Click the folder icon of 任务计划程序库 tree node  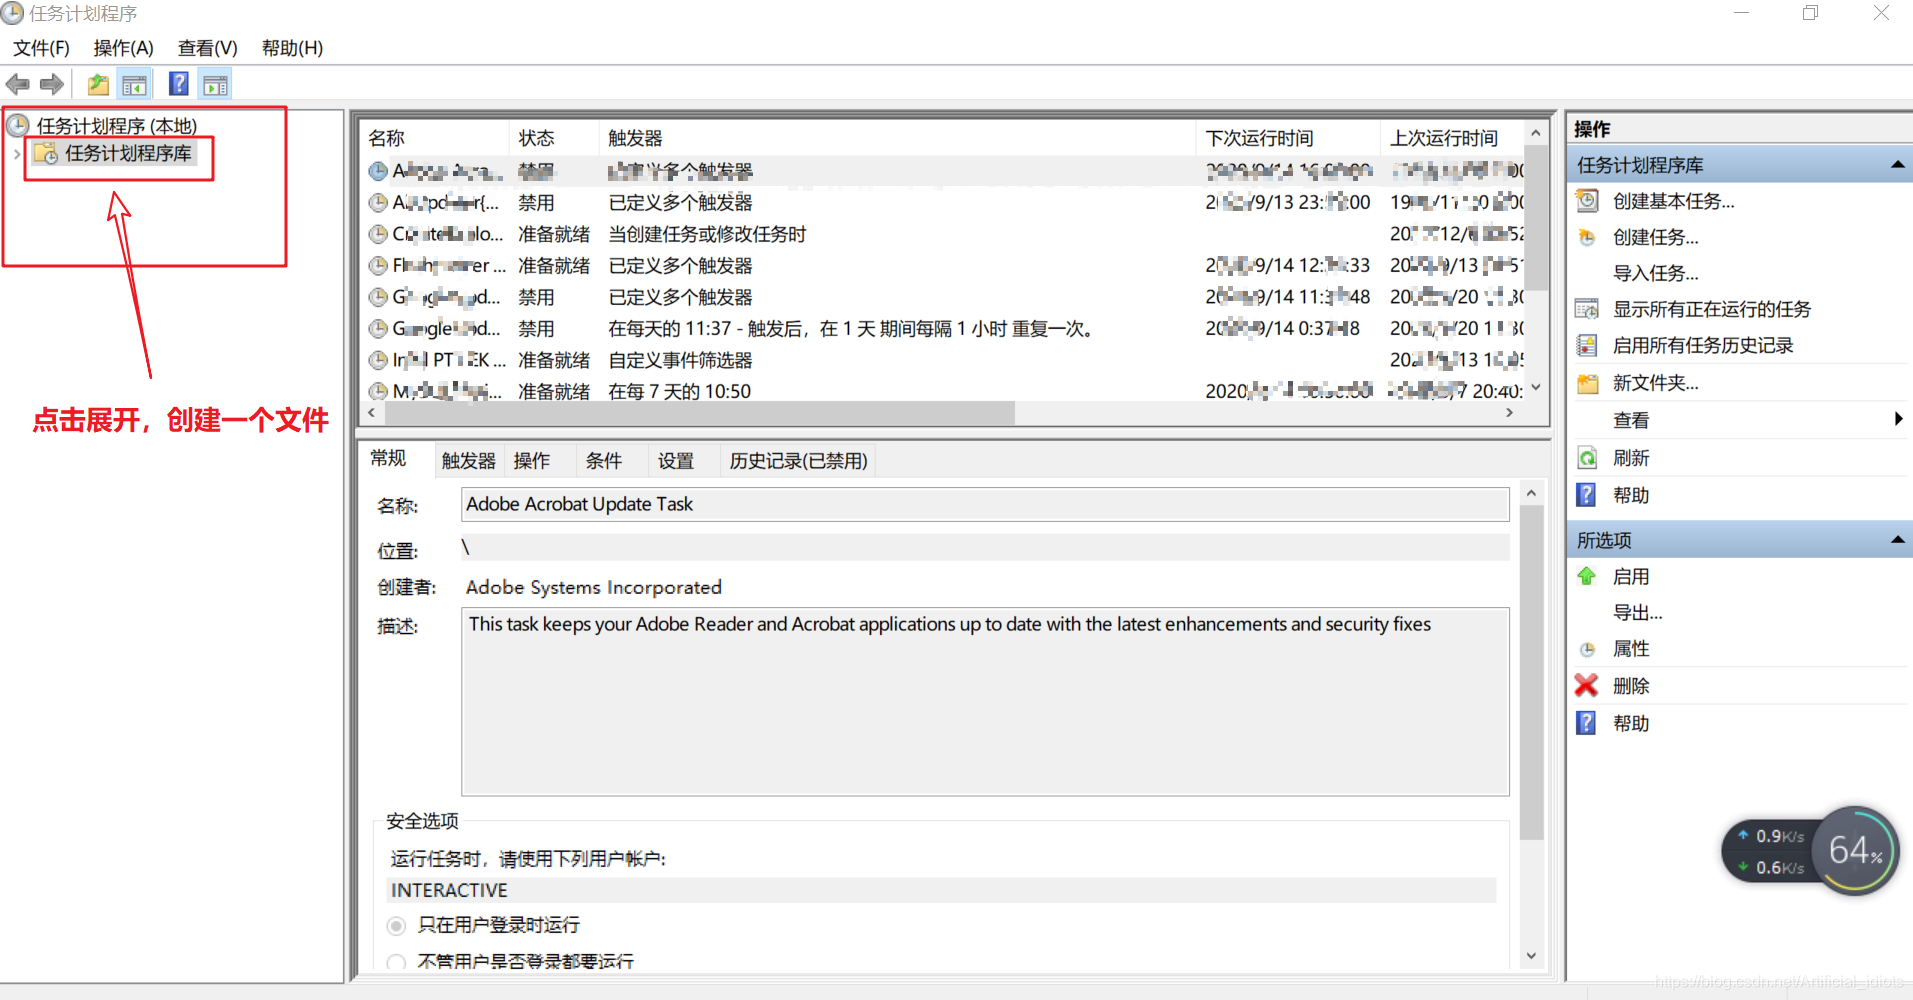pyautogui.click(x=46, y=153)
